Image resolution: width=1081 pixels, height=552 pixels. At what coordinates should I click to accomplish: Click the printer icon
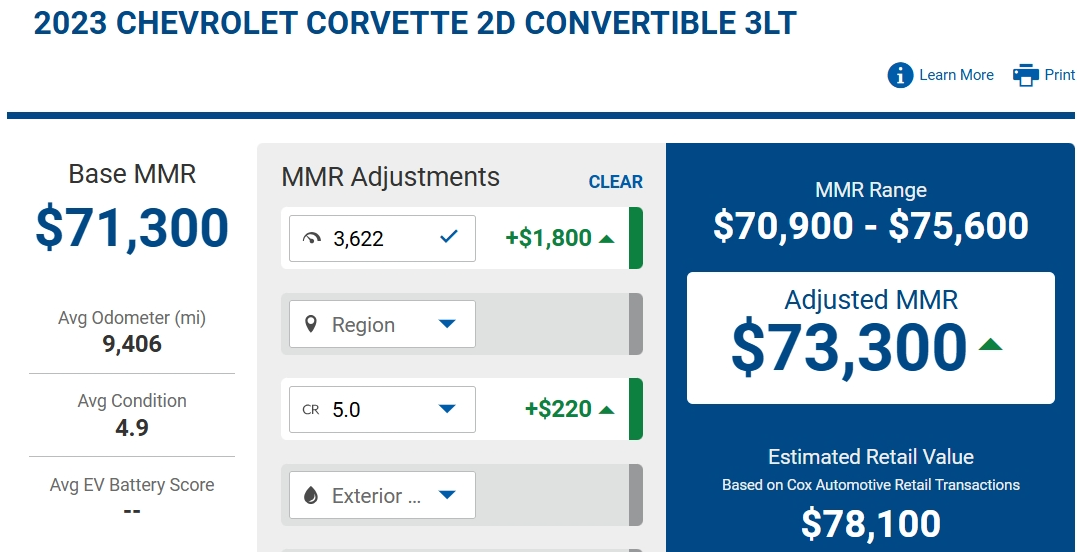coord(1025,75)
